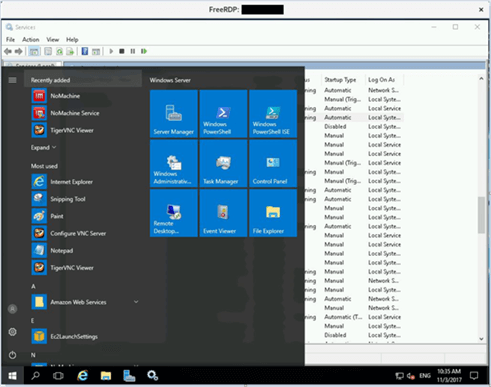Open the File menu in Services
Image resolution: width=491 pixels, height=387 pixels.
10,40
